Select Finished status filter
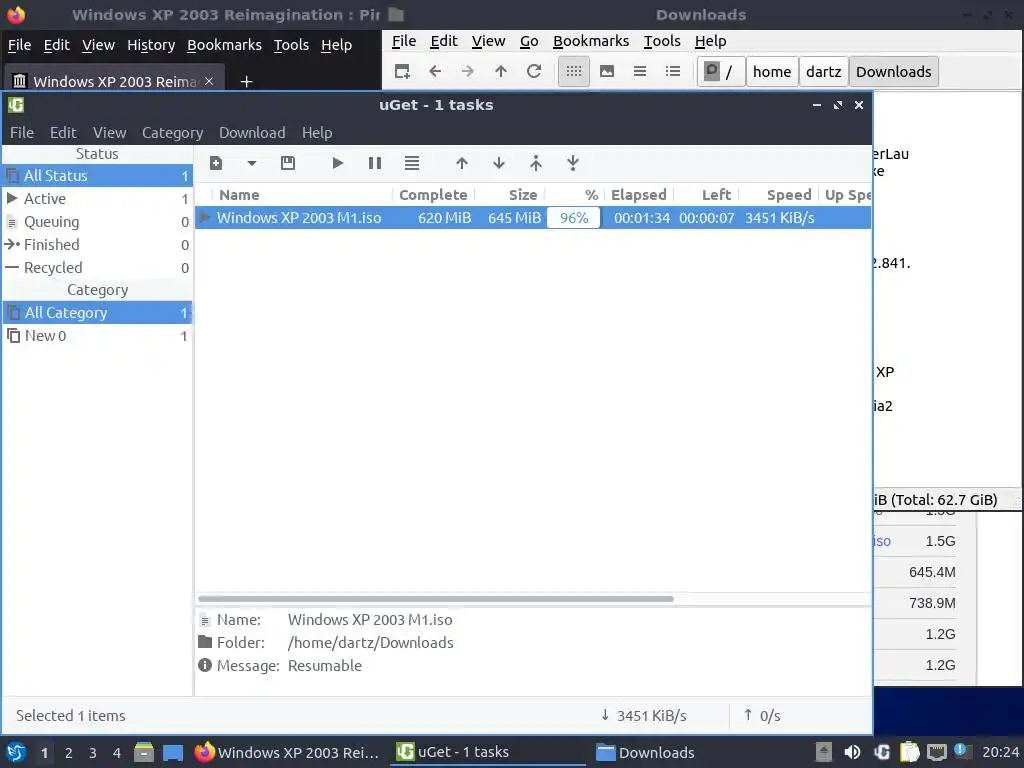 pyautogui.click(x=97, y=245)
